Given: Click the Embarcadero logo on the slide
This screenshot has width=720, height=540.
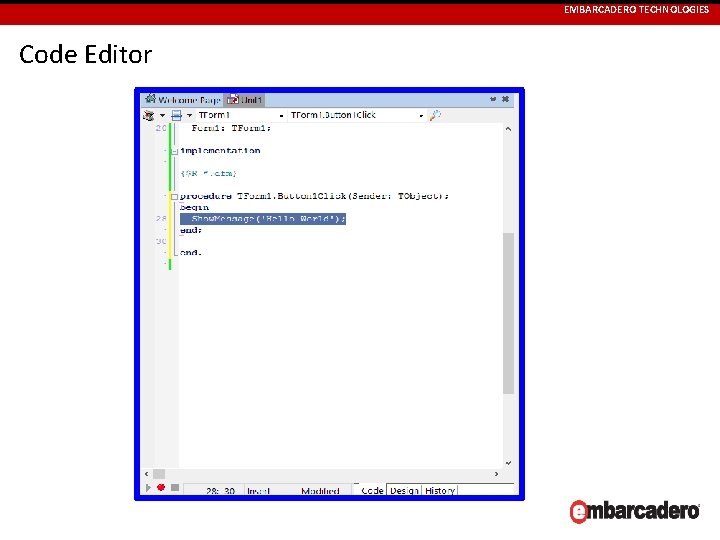Looking at the screenshot, I should click(634, 512).
